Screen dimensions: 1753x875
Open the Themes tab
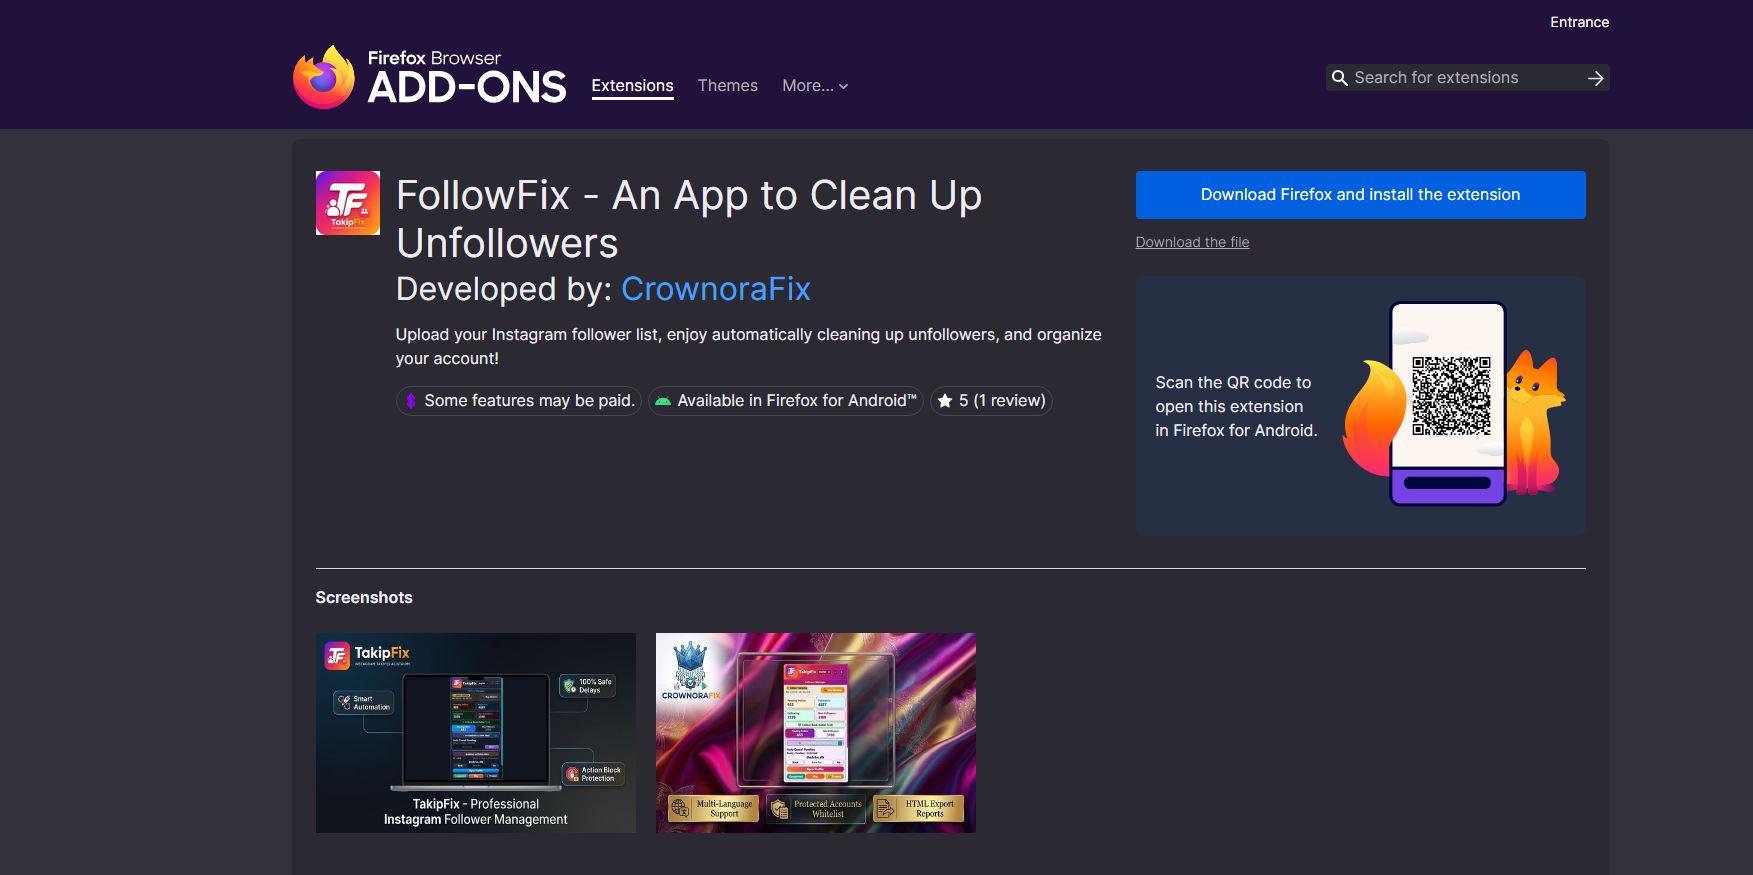coord(728,86)
